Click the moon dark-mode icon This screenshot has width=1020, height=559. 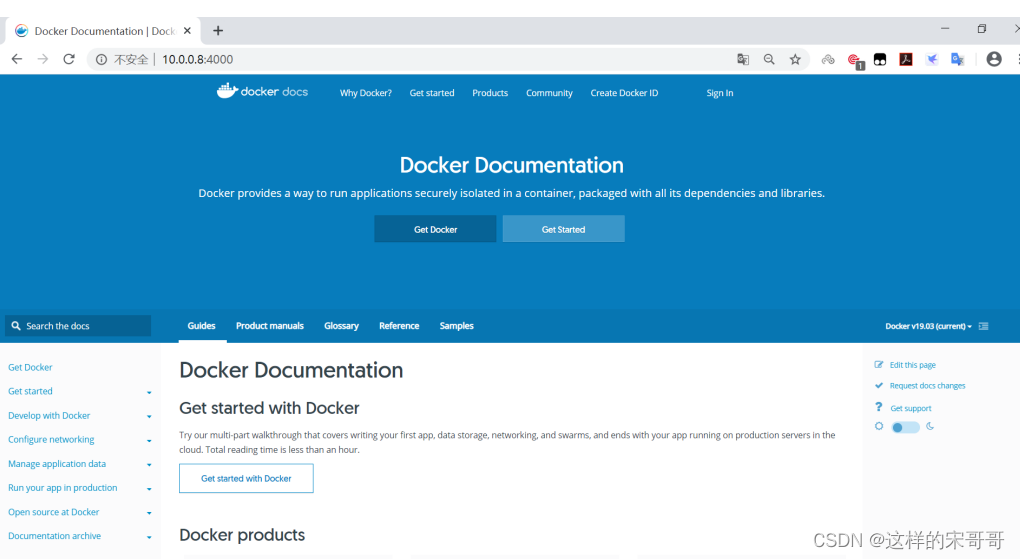tap(930, 426)
